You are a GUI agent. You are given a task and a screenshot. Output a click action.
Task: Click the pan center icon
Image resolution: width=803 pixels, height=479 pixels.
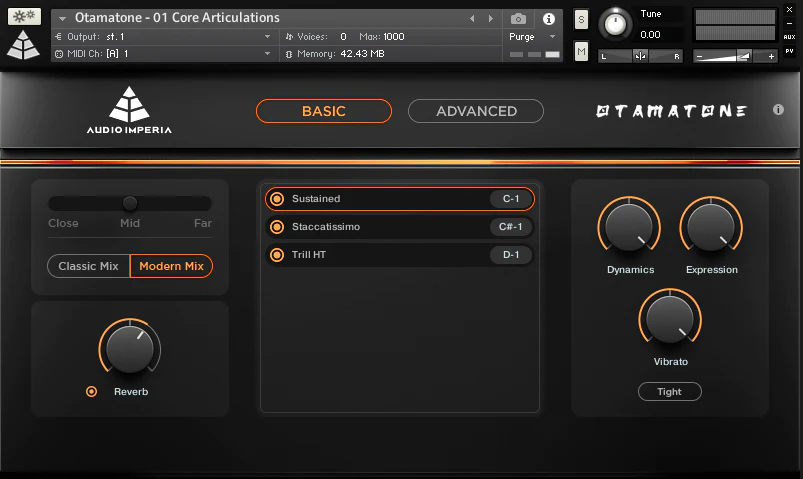pyautogui.click(x=640, y=56)
